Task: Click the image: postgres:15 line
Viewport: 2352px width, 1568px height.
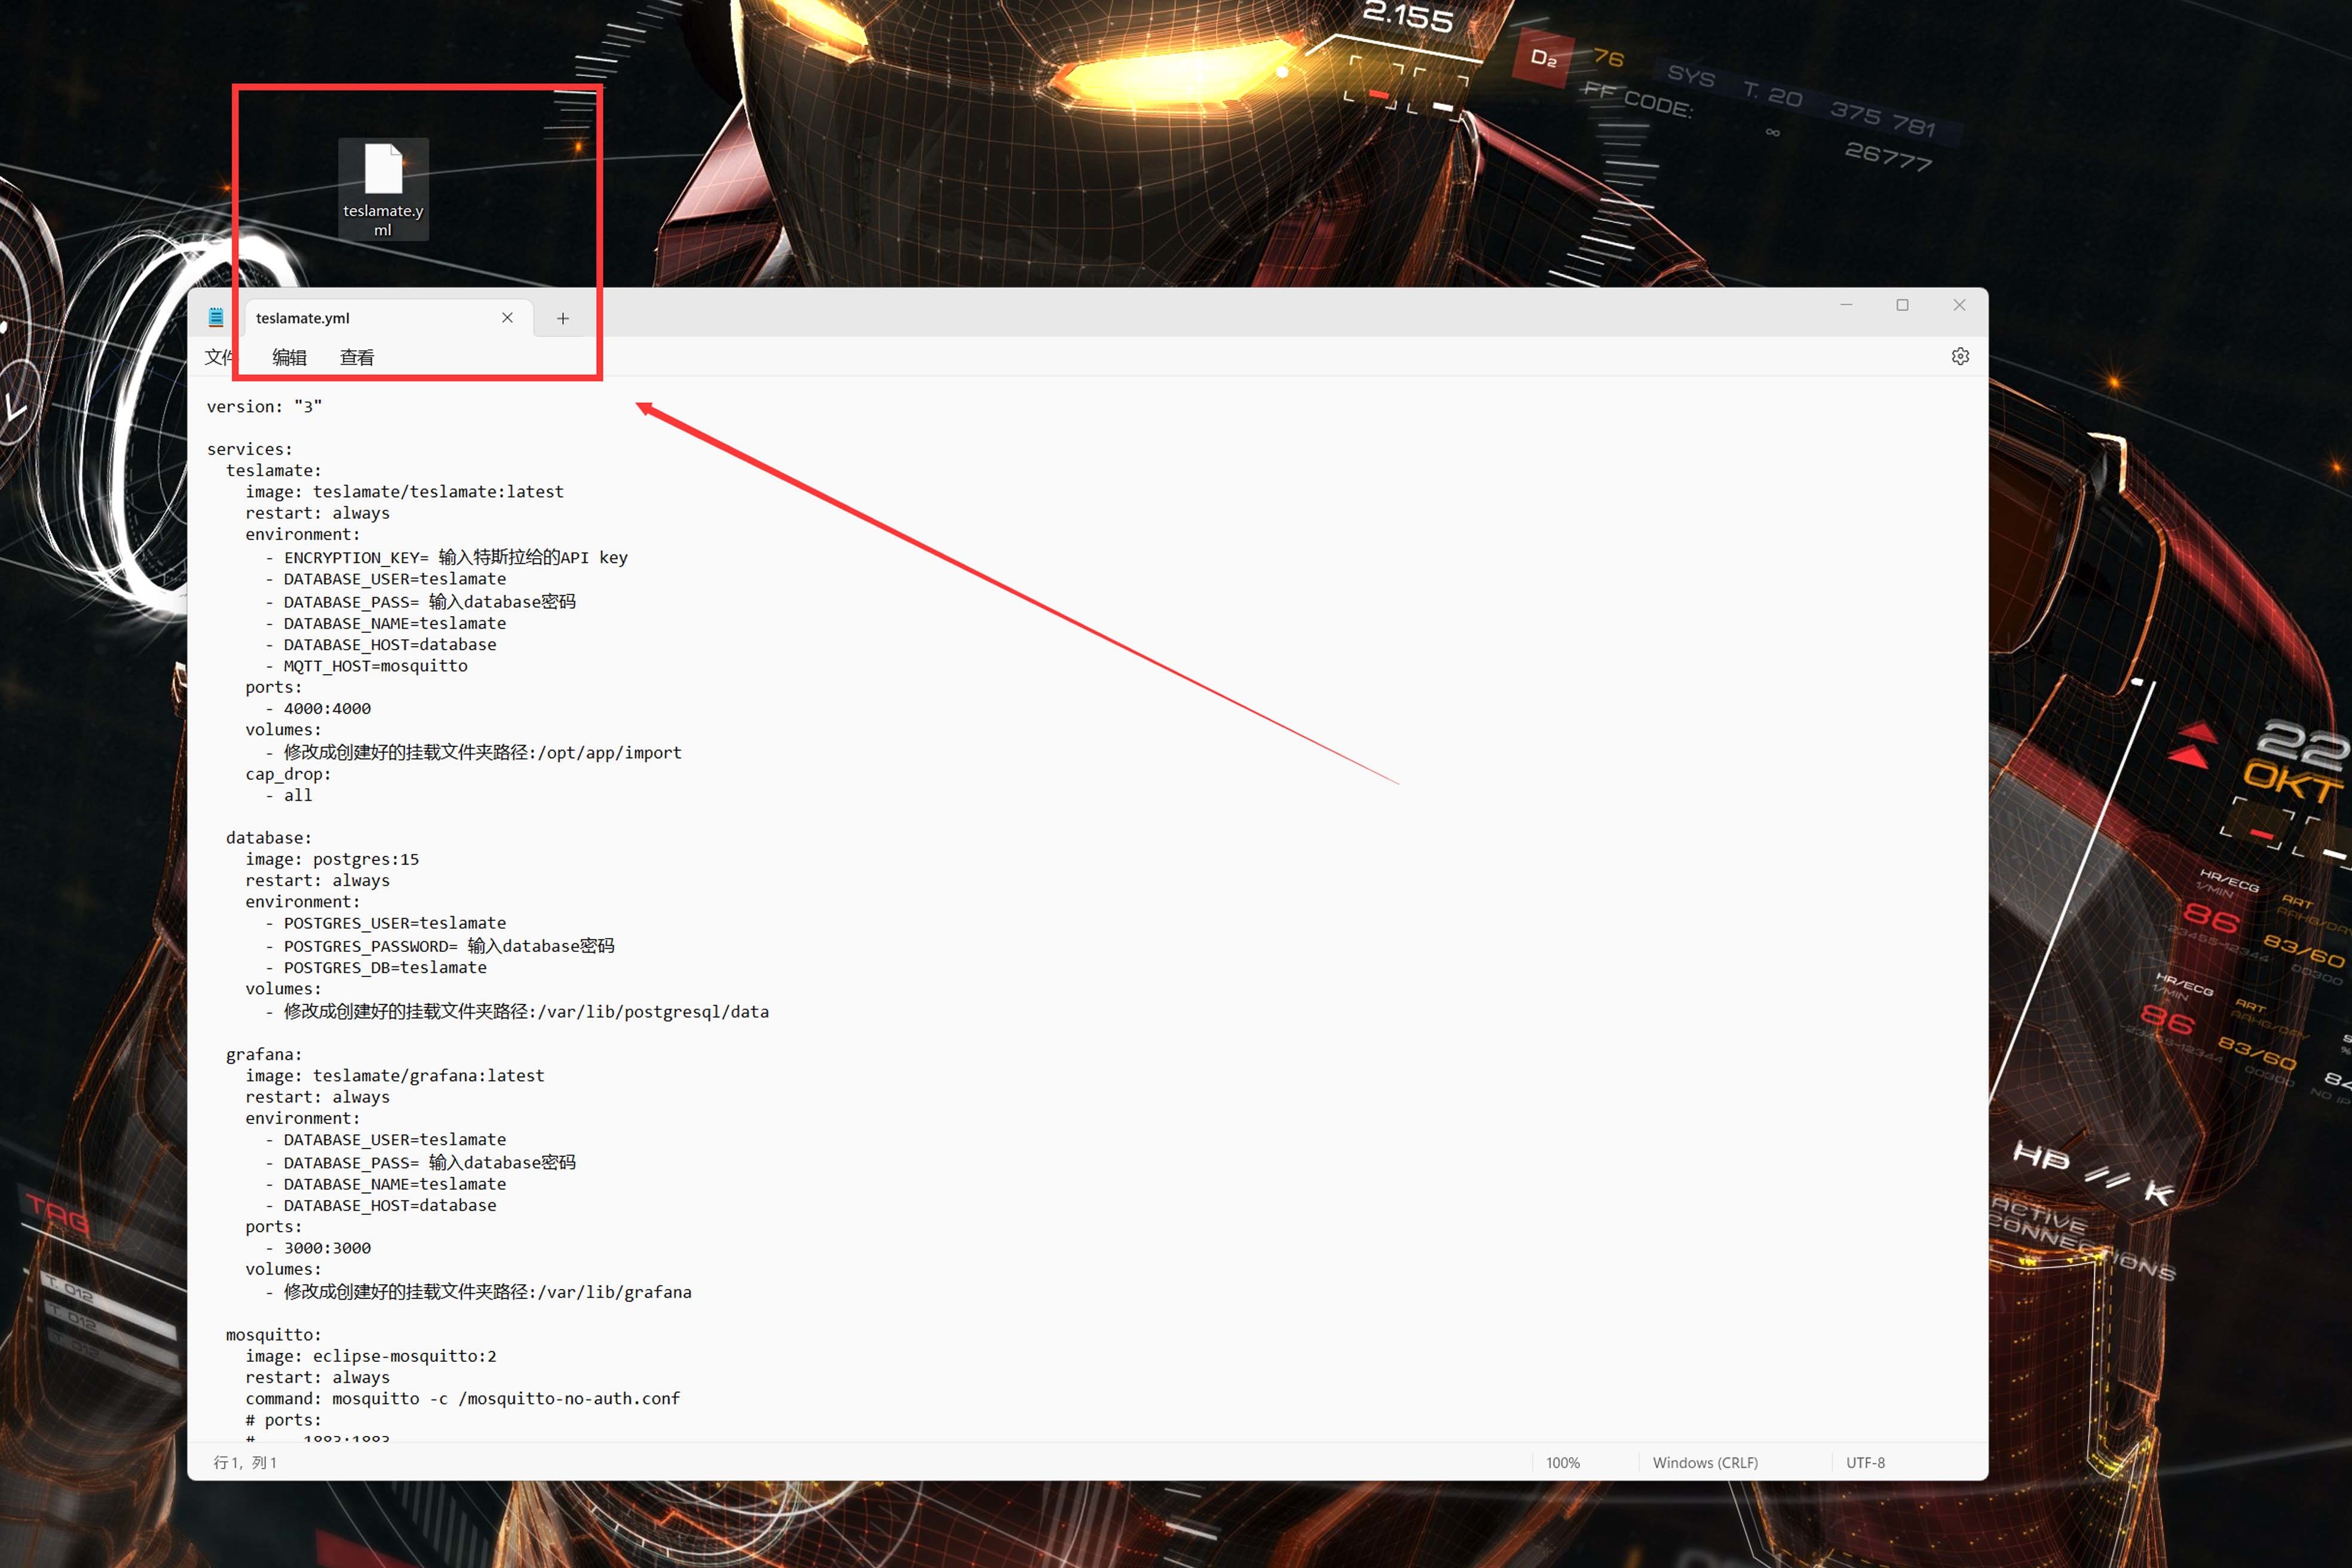Action: point(333,859)
